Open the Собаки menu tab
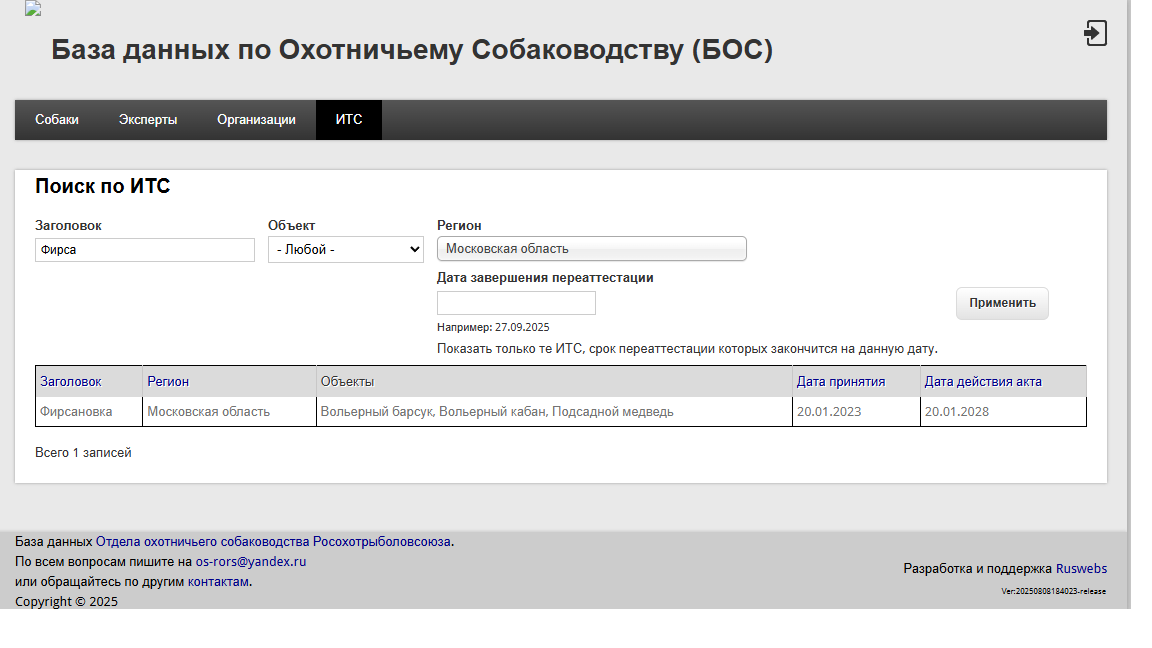This screenshot has width=1152, height=648. (57, 120)
